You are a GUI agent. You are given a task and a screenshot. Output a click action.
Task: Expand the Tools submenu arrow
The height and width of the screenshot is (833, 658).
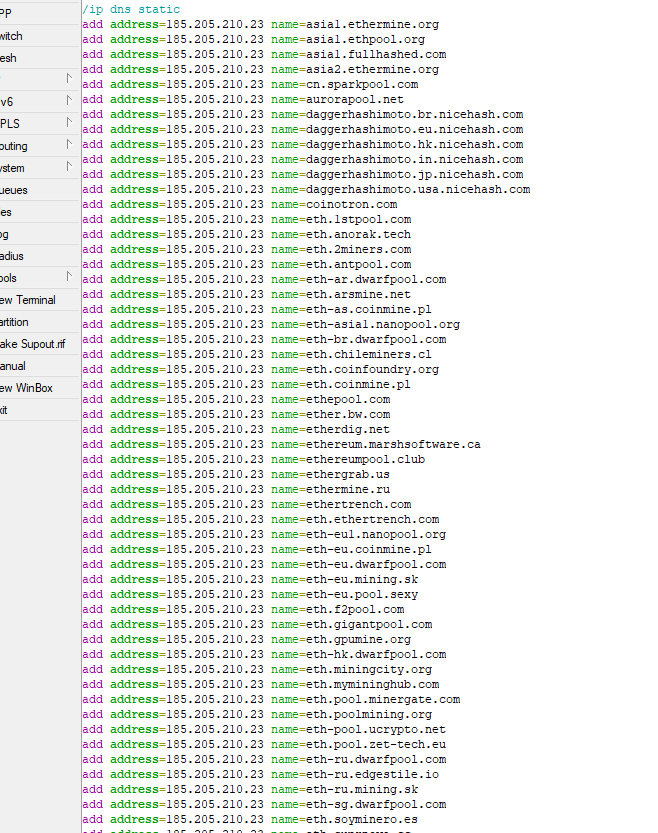(69, 276)
